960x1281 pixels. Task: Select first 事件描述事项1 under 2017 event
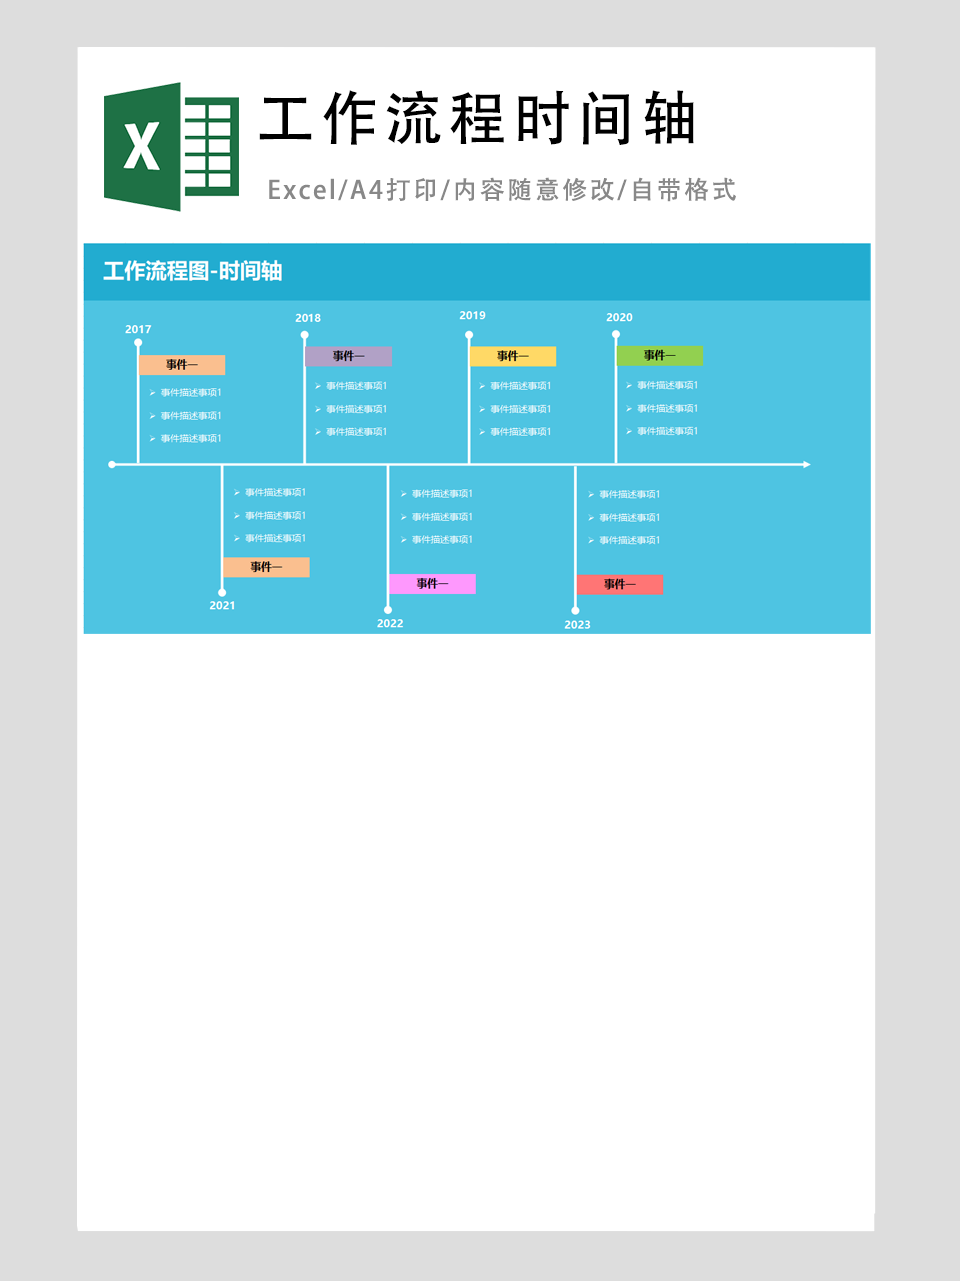coord(191,393)
